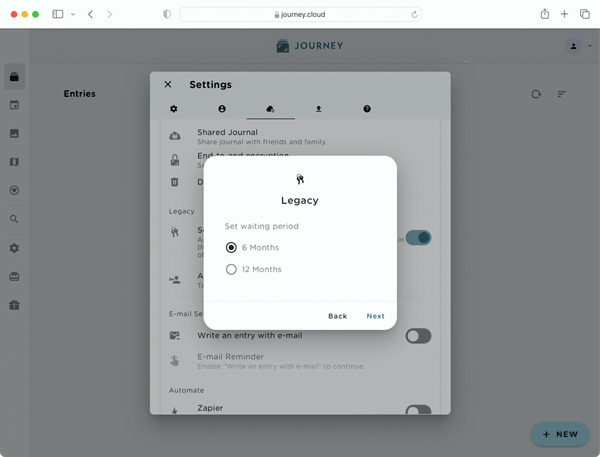Viewport: 600px width, 457px height.
Task: Open the calendar view in the sidebar
Action: pos(15,105)
